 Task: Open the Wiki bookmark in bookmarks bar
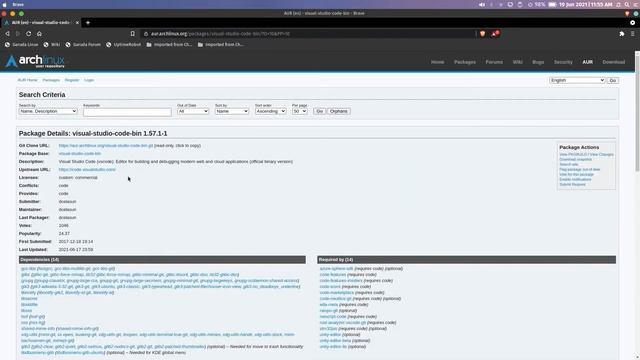click(52, 44)
